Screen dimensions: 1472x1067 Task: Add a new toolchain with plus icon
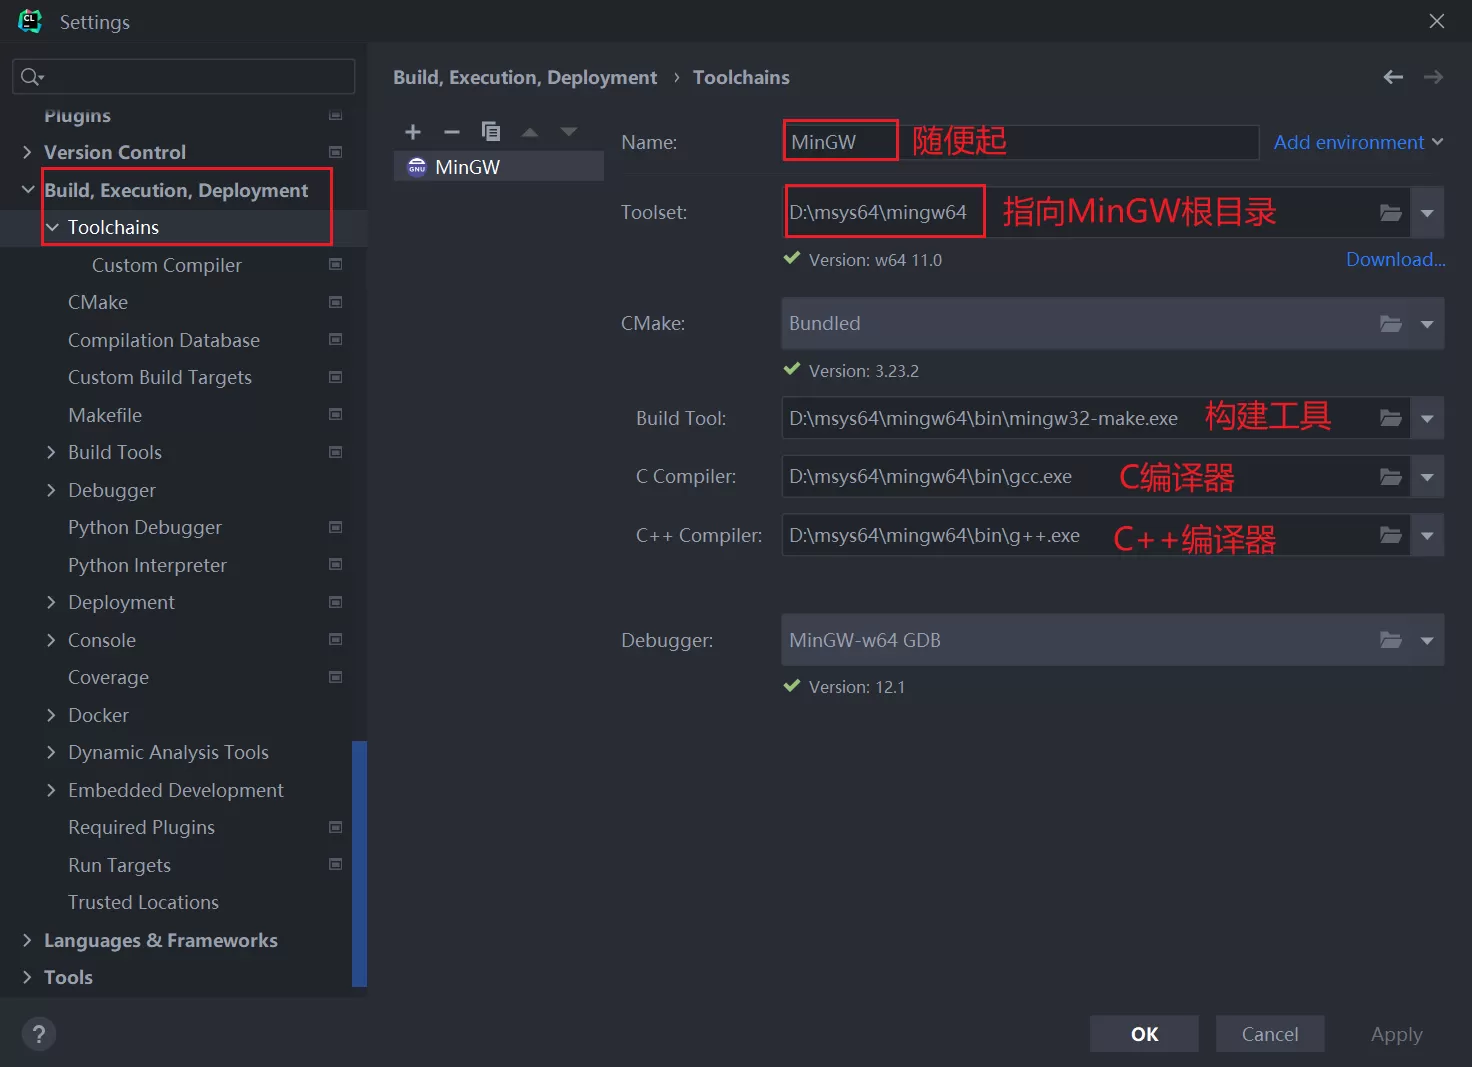click(x=413, y=132)
